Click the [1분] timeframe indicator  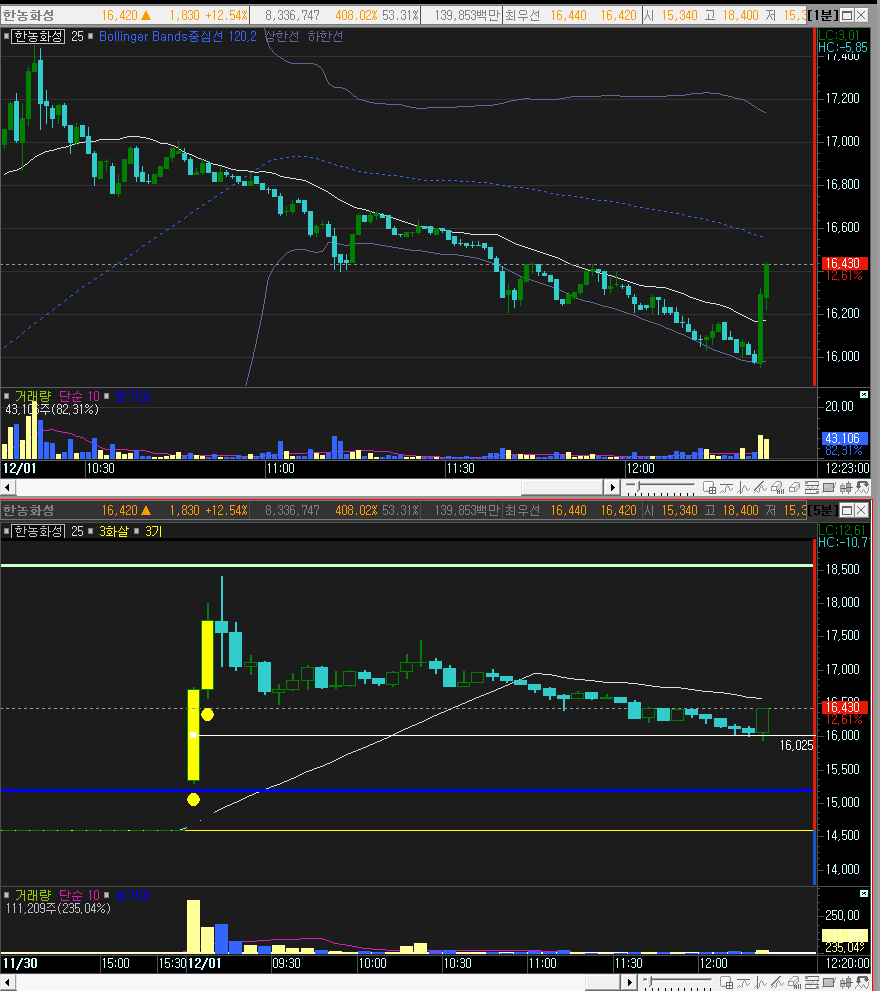(x=823, y=15)
